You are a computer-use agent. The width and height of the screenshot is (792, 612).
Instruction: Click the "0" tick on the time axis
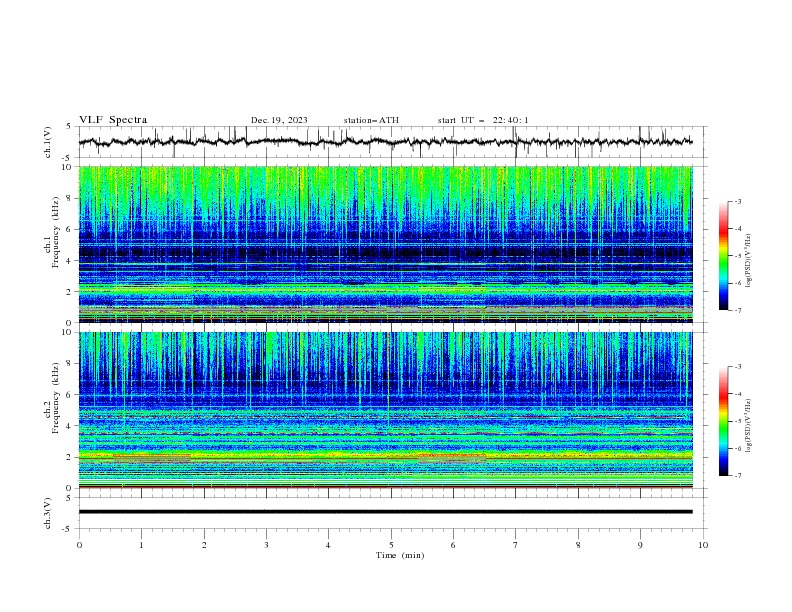click(79, 545)
